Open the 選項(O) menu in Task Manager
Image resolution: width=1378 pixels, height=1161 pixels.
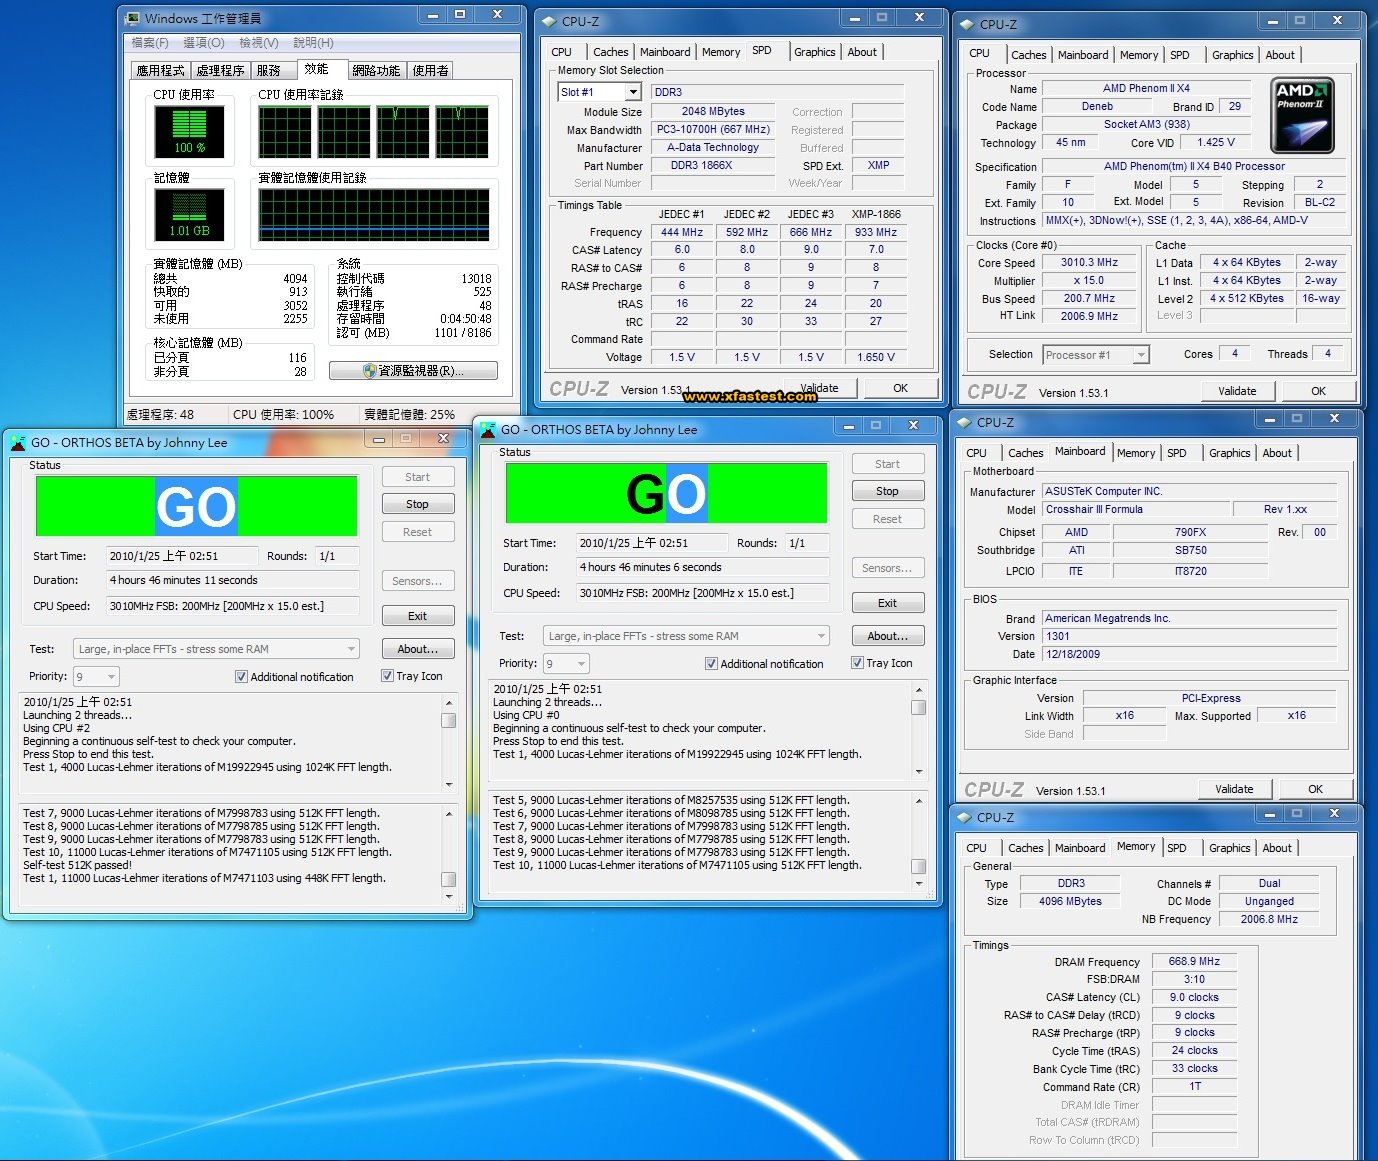[x=204, y=43]
